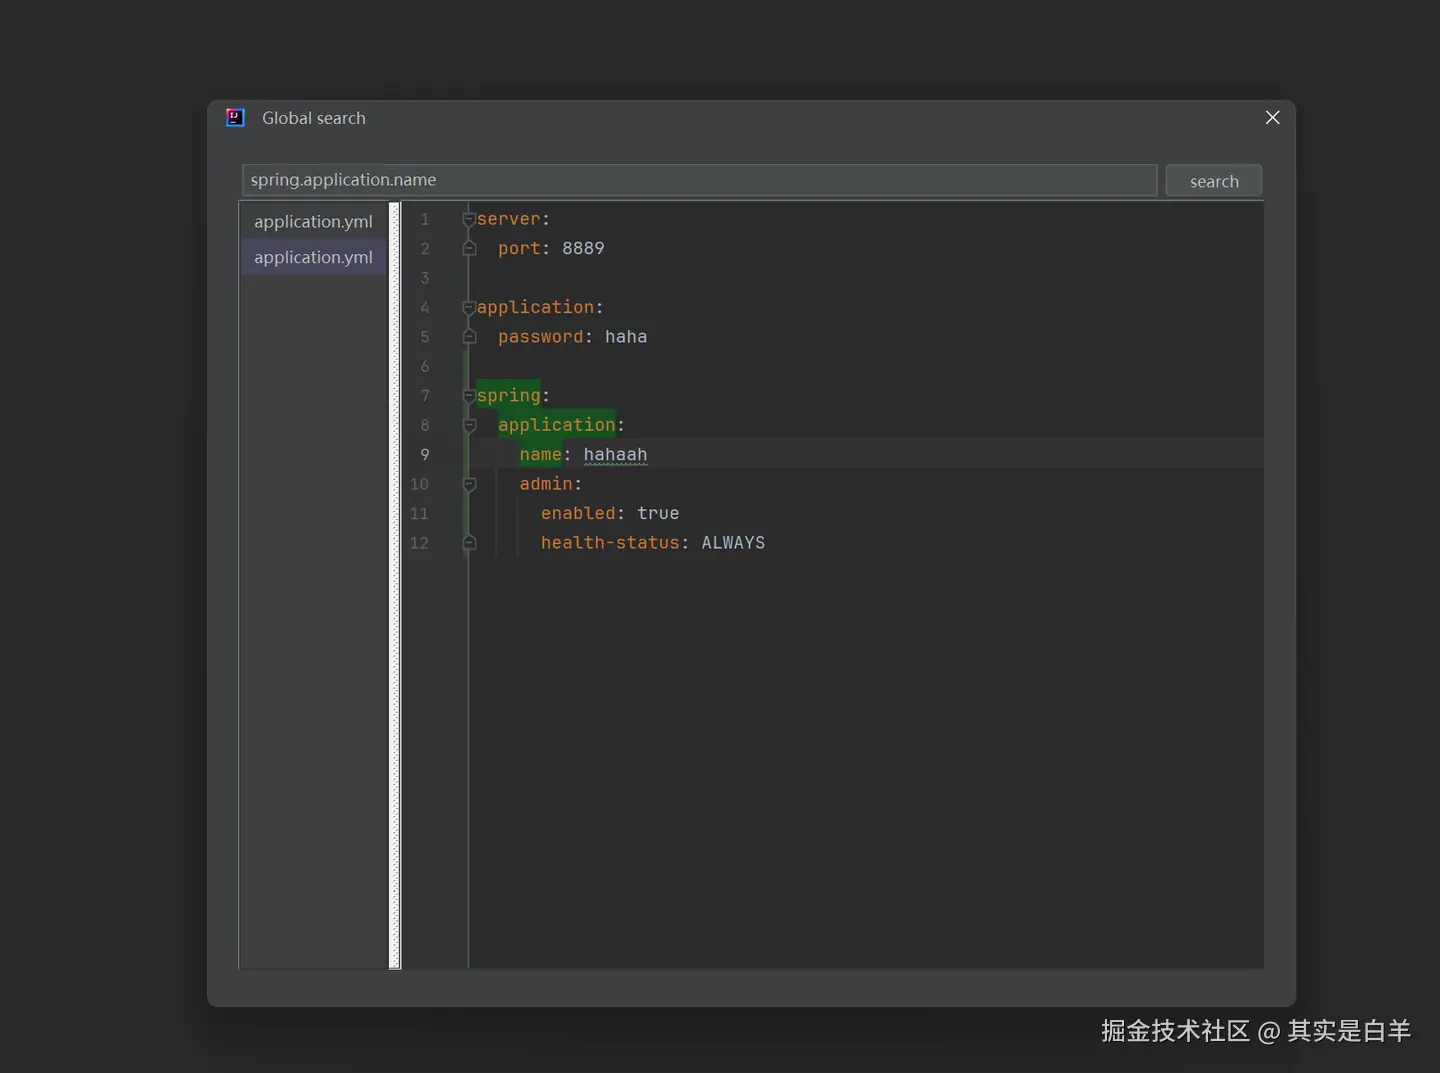Click the search button
This screenshot has width=1440, height=1073.
point(1213,181)
